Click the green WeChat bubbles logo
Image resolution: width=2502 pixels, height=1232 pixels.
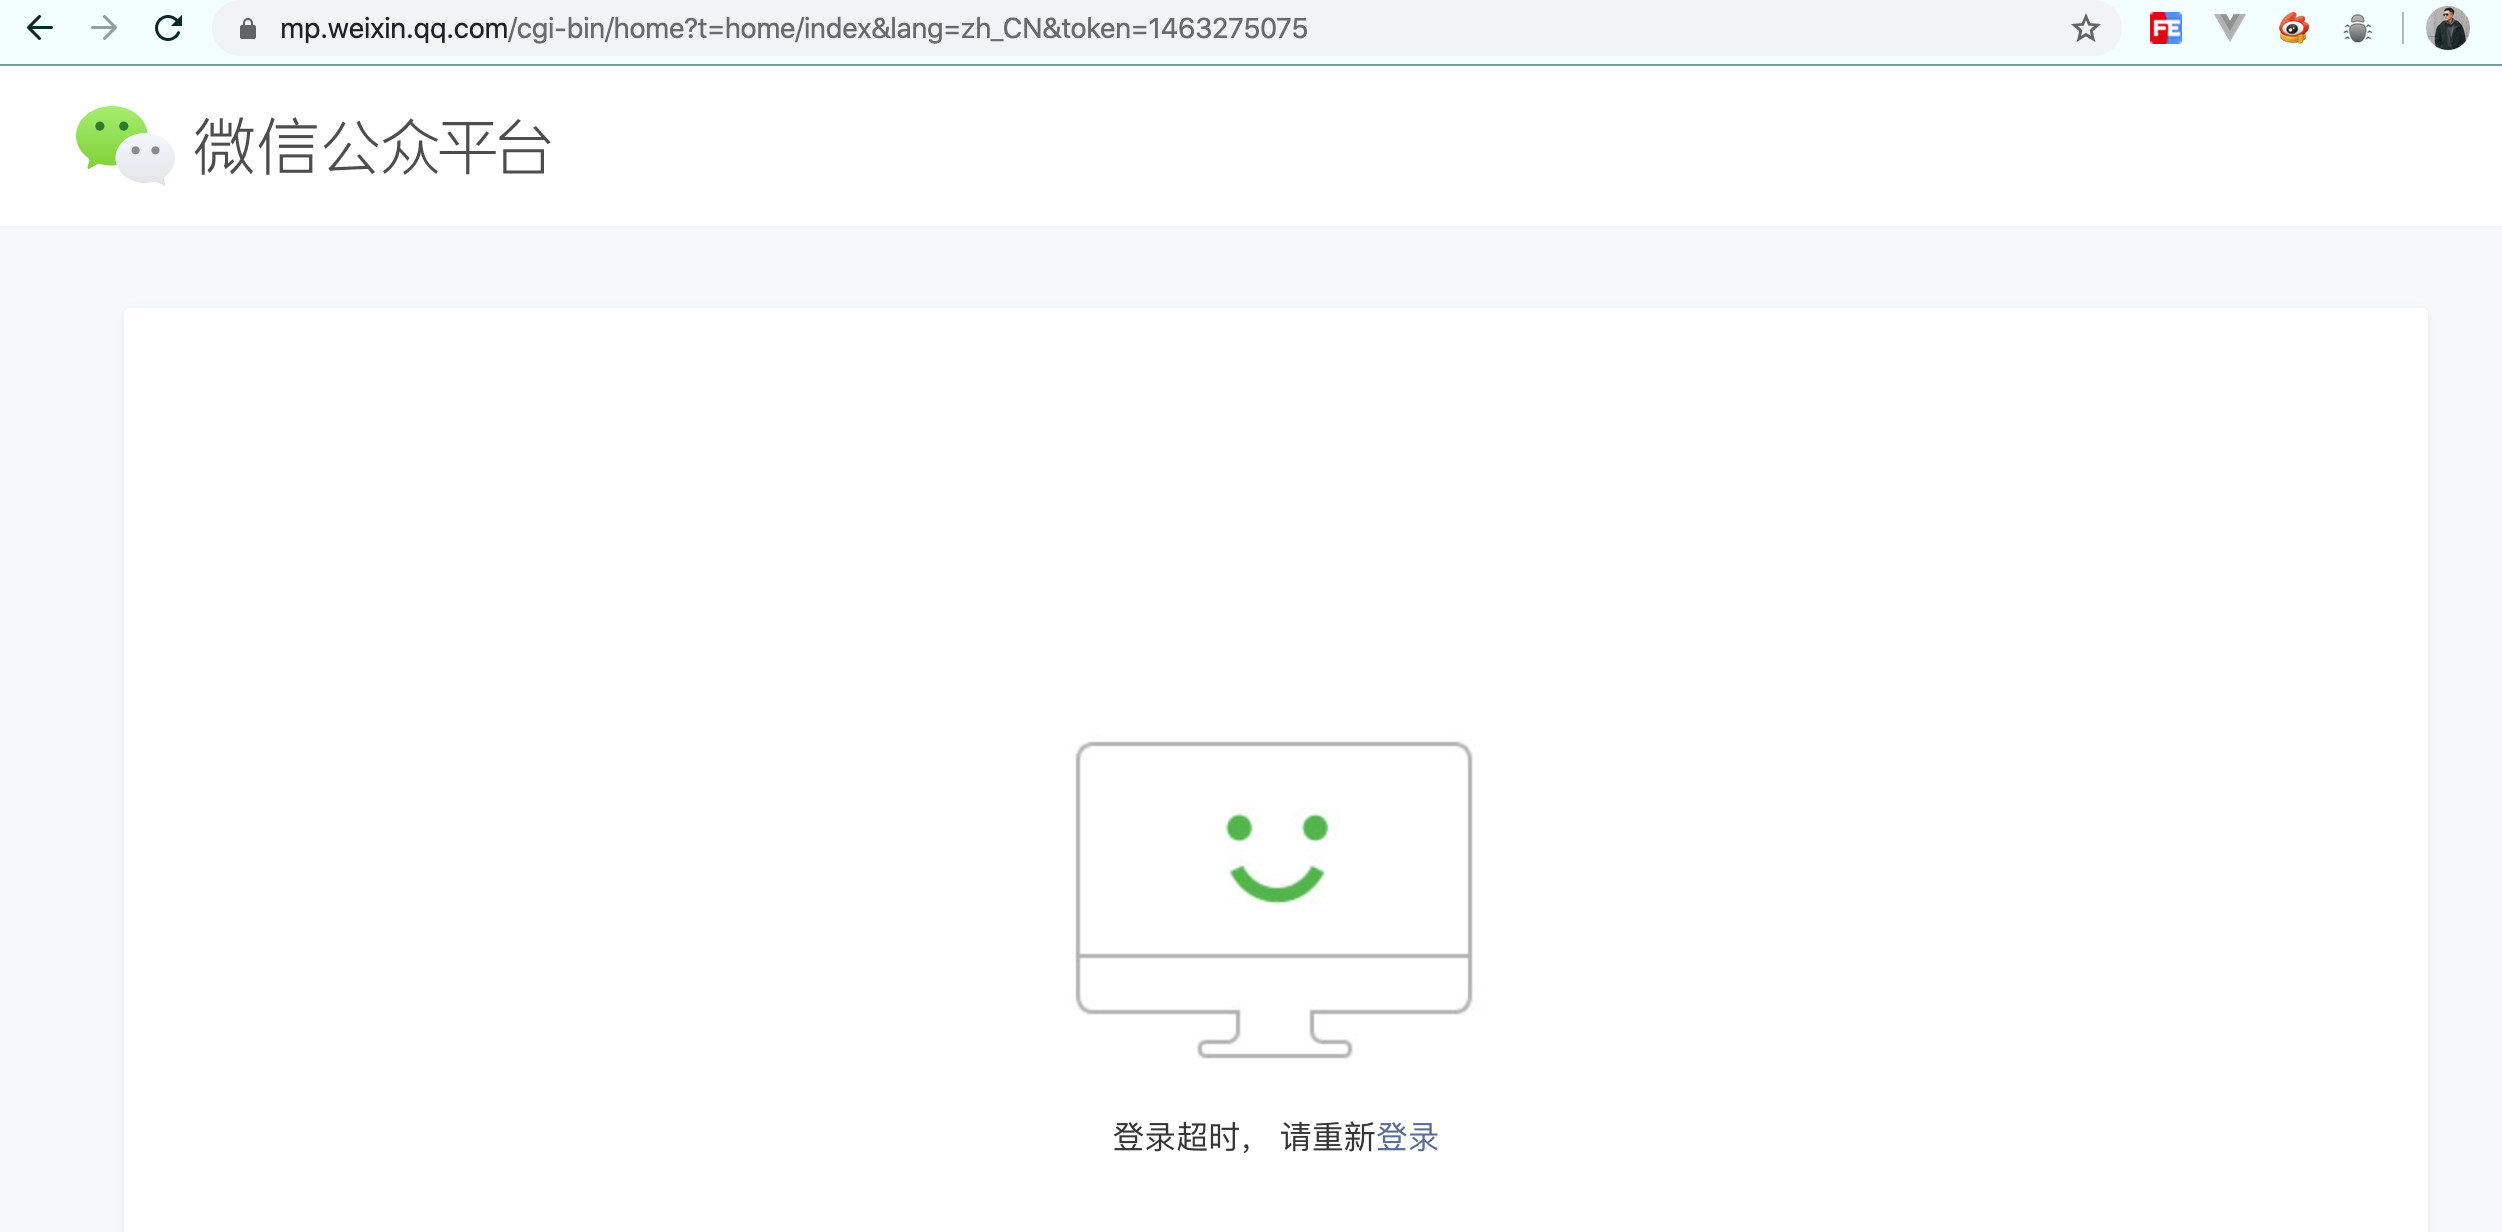[125, 145]
